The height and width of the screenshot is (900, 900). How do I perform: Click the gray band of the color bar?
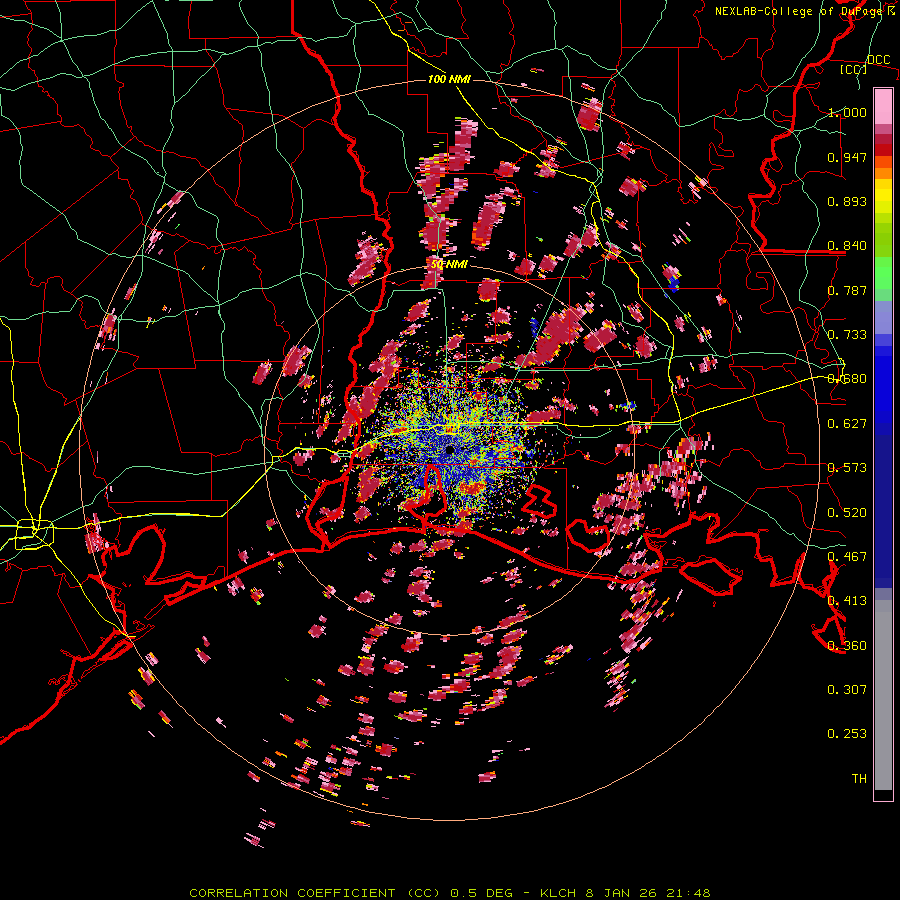[x=883, y=695]
